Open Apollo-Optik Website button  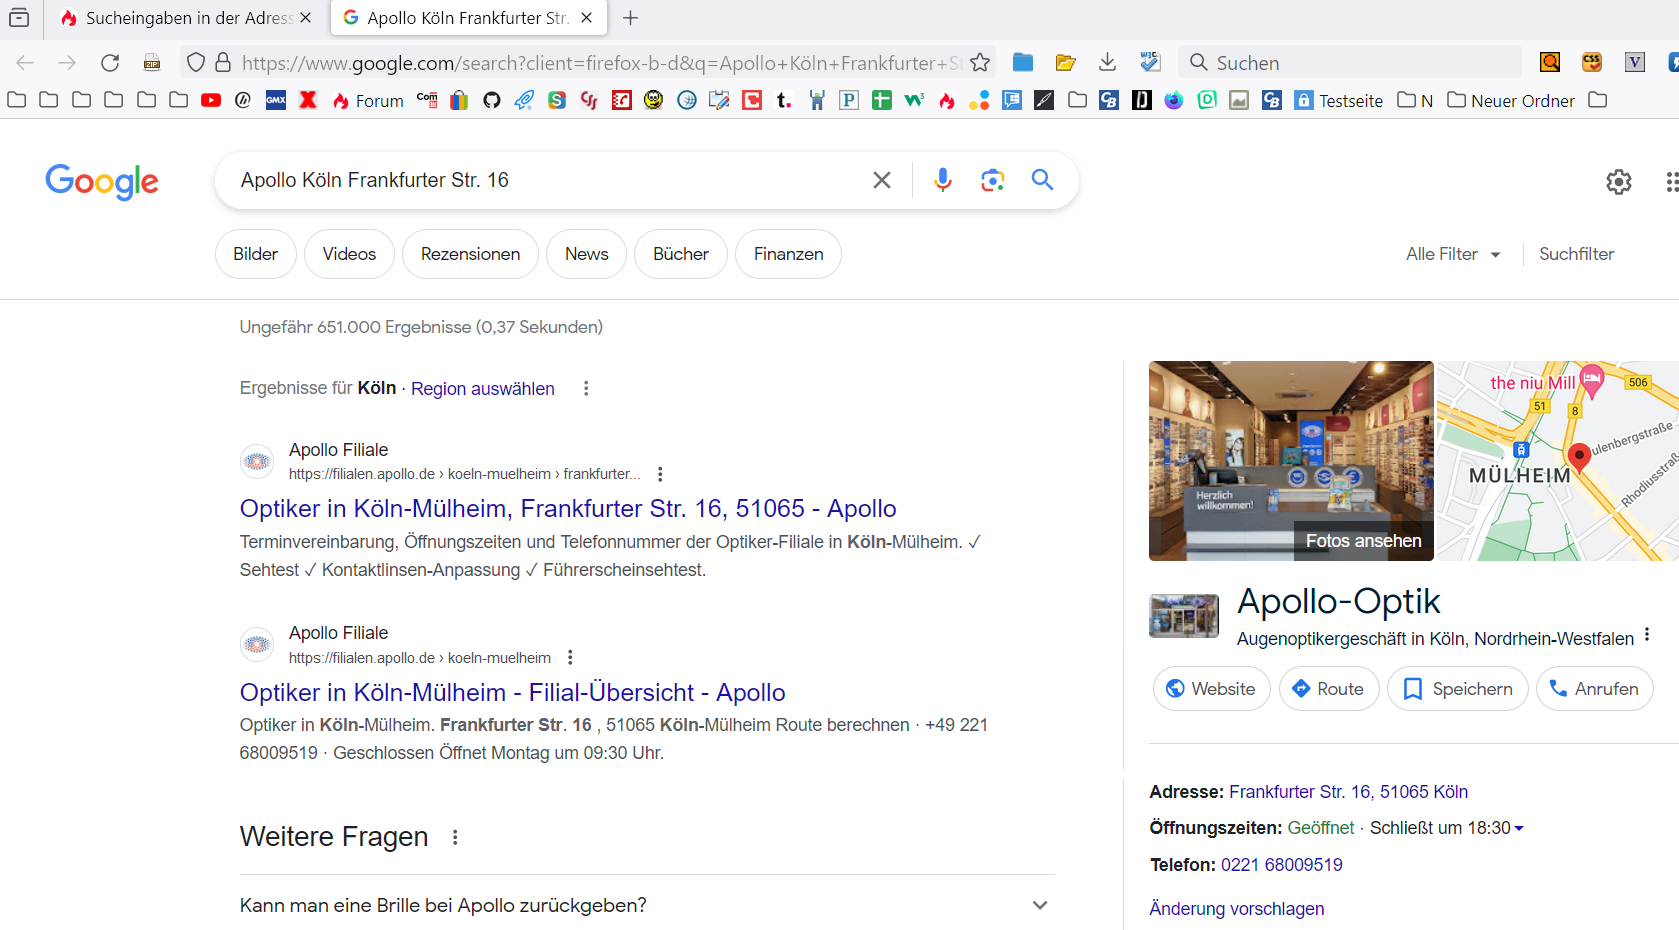(x=1212, y=689)
